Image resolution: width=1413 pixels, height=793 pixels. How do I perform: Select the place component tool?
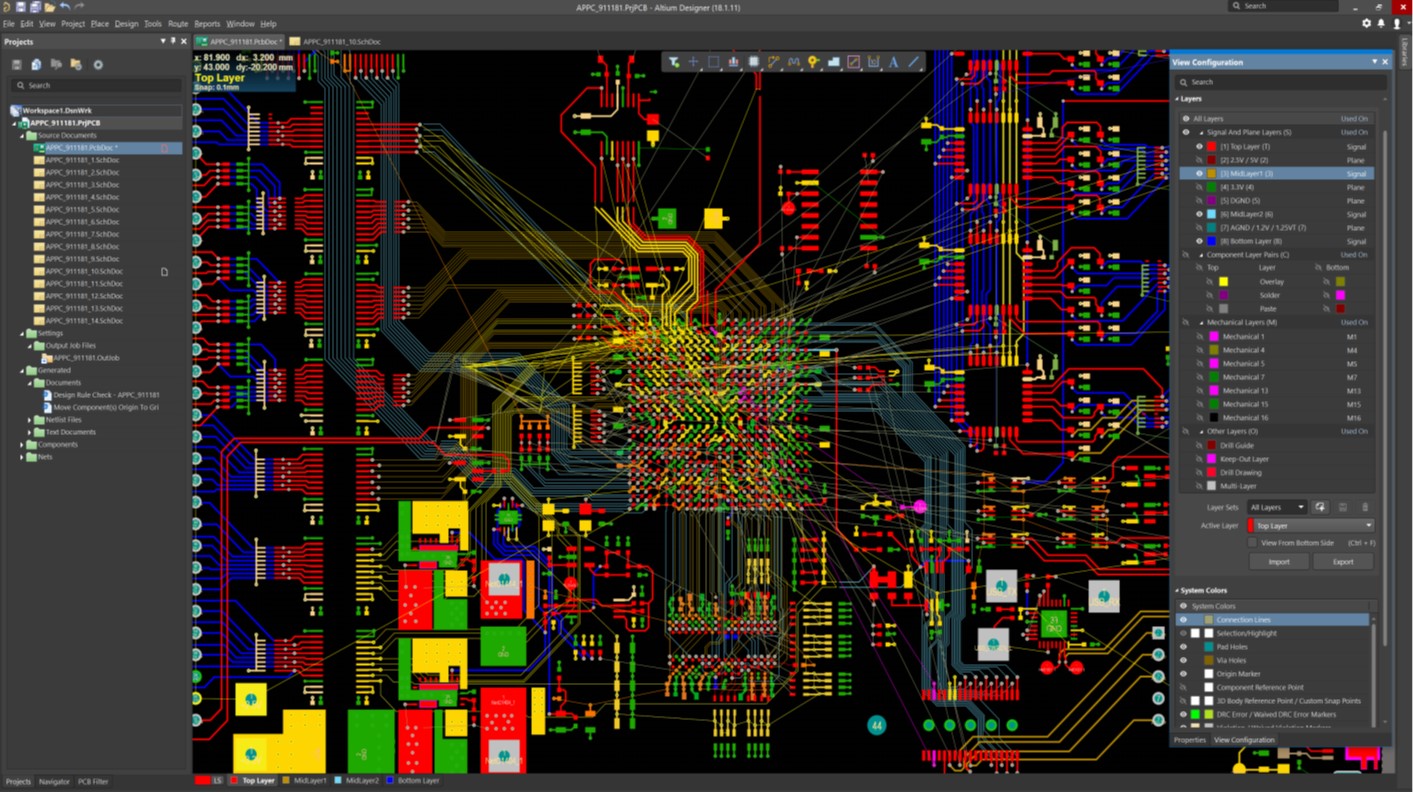click(754, 62)
